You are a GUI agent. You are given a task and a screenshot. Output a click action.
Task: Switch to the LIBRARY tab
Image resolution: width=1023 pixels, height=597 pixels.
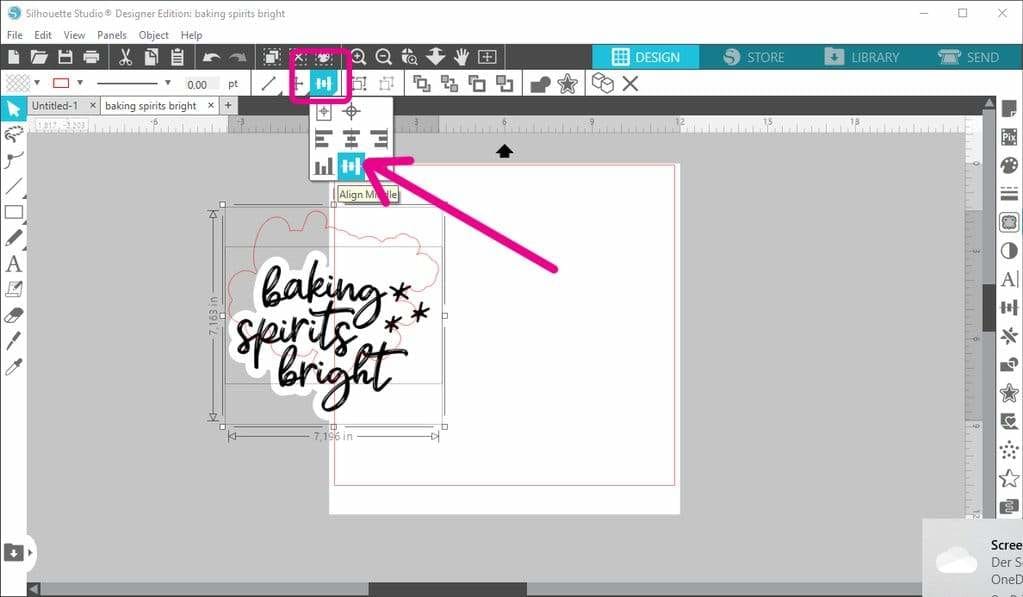[861, 57]
